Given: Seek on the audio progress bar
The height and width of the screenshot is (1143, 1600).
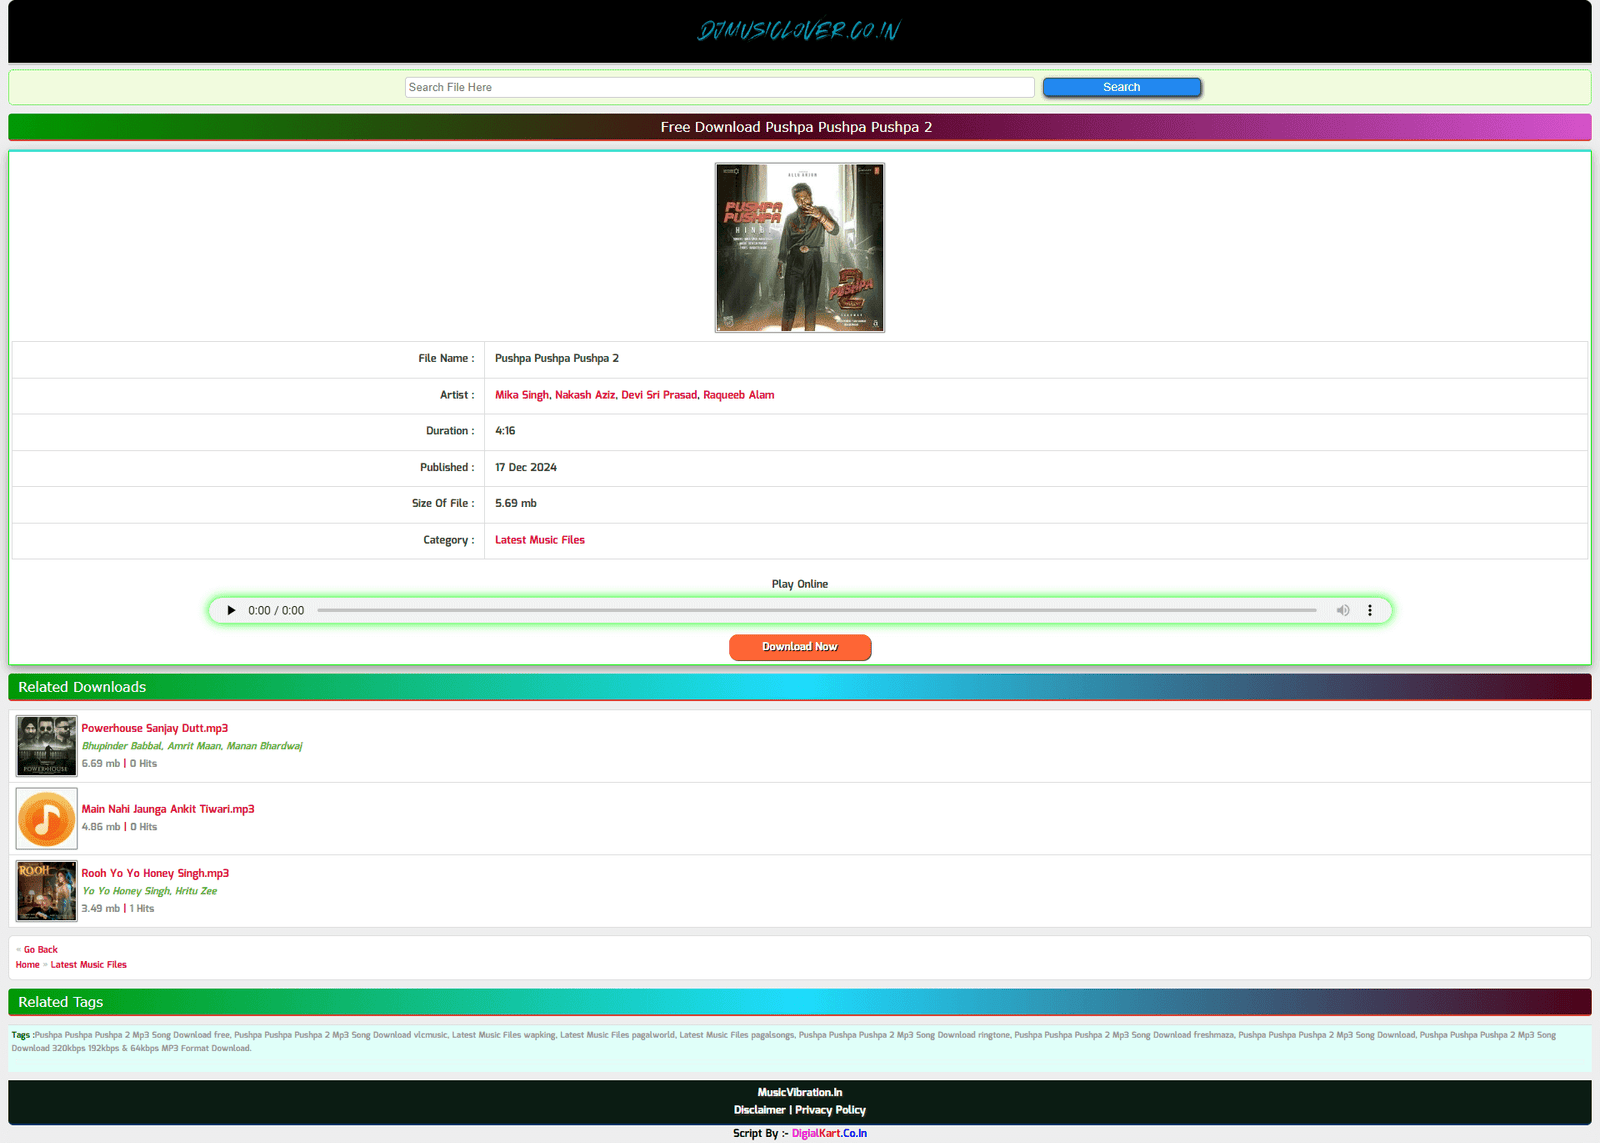Looking at the screenshot, I should [x=816, y=610].
